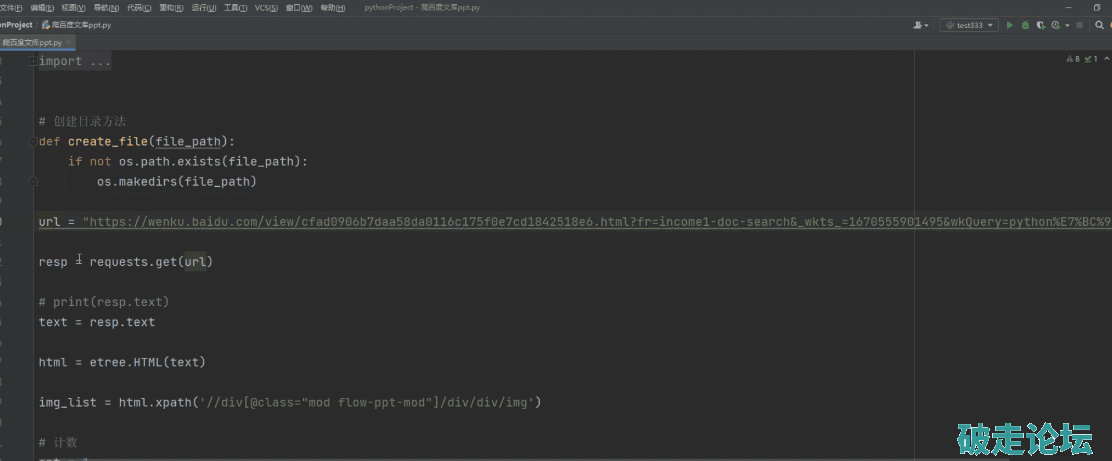Open the test333 run configuration dropdown
The width and height of the screenshot is (1112, 461).
tap(969, 25)
